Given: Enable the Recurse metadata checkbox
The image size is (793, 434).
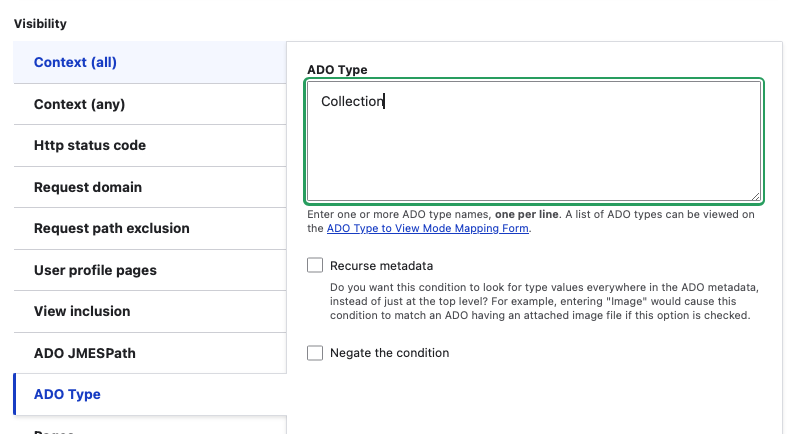Looking at the screenshot, I should click(x=315, y=266).
